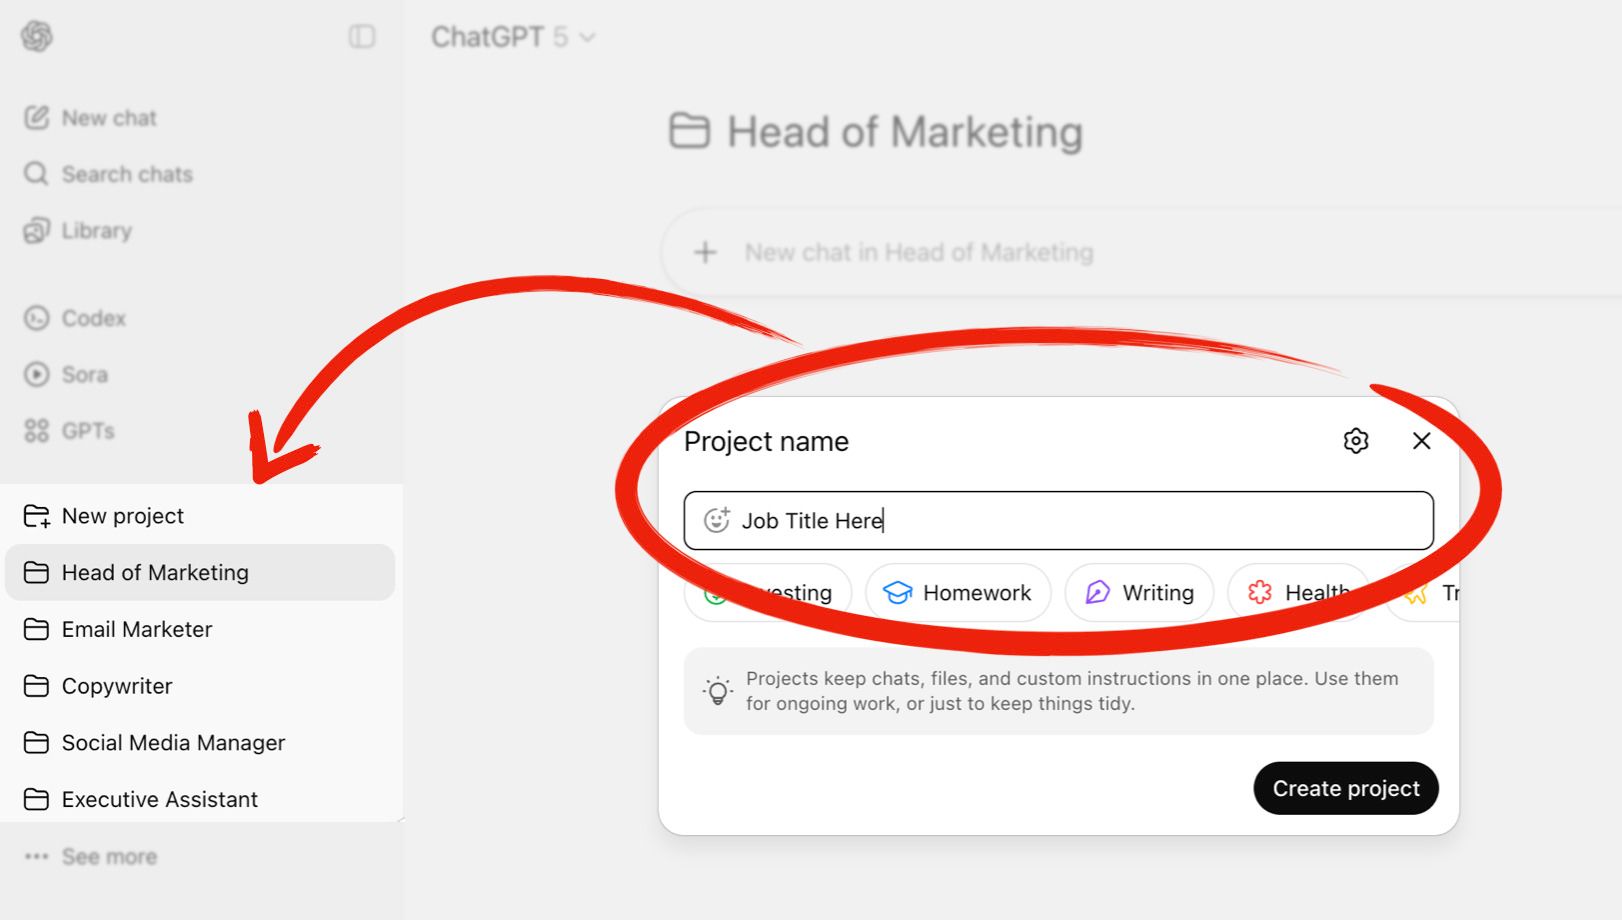Click the Head of Marketing page title
1622x920 pixels.
pyautogui.click(x=905, y=132)
